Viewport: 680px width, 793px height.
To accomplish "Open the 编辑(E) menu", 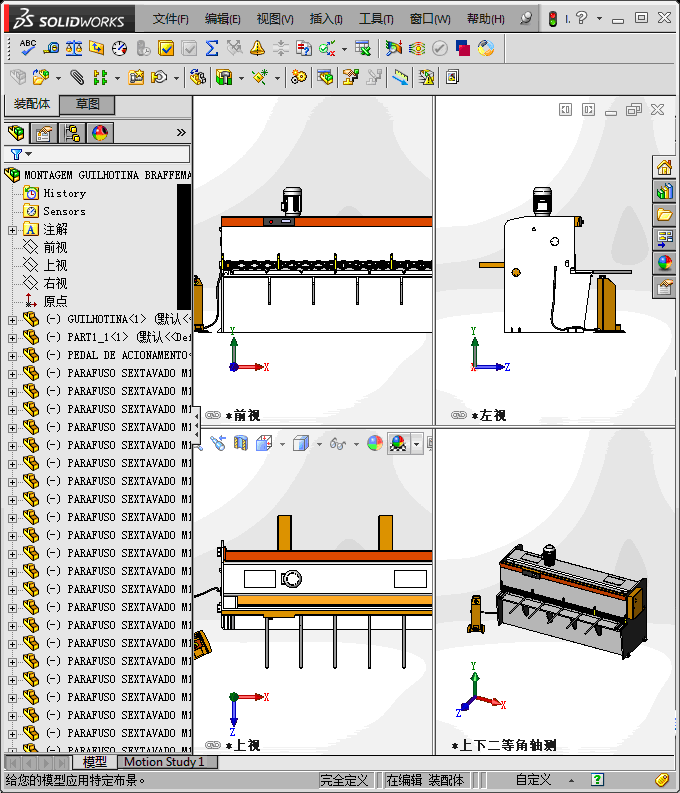I will tap(222, 19).
